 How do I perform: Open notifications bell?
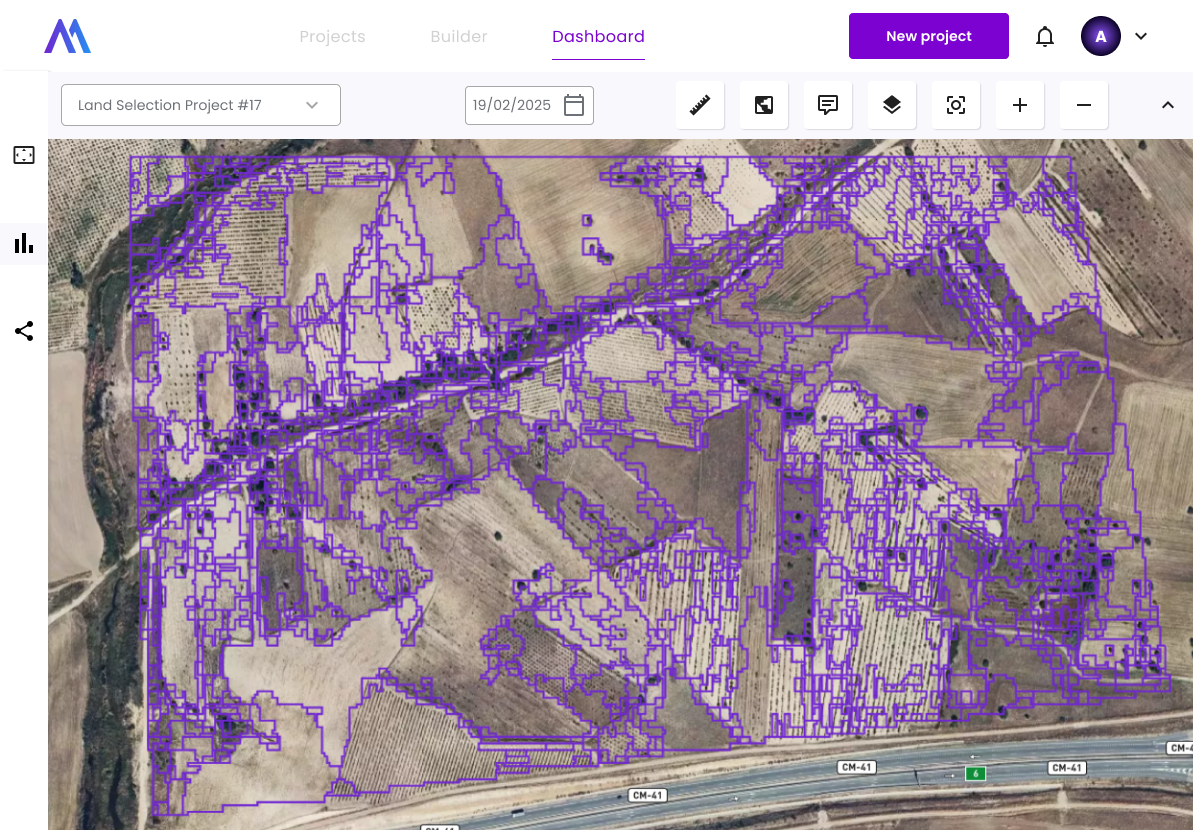pos(1045,37)
